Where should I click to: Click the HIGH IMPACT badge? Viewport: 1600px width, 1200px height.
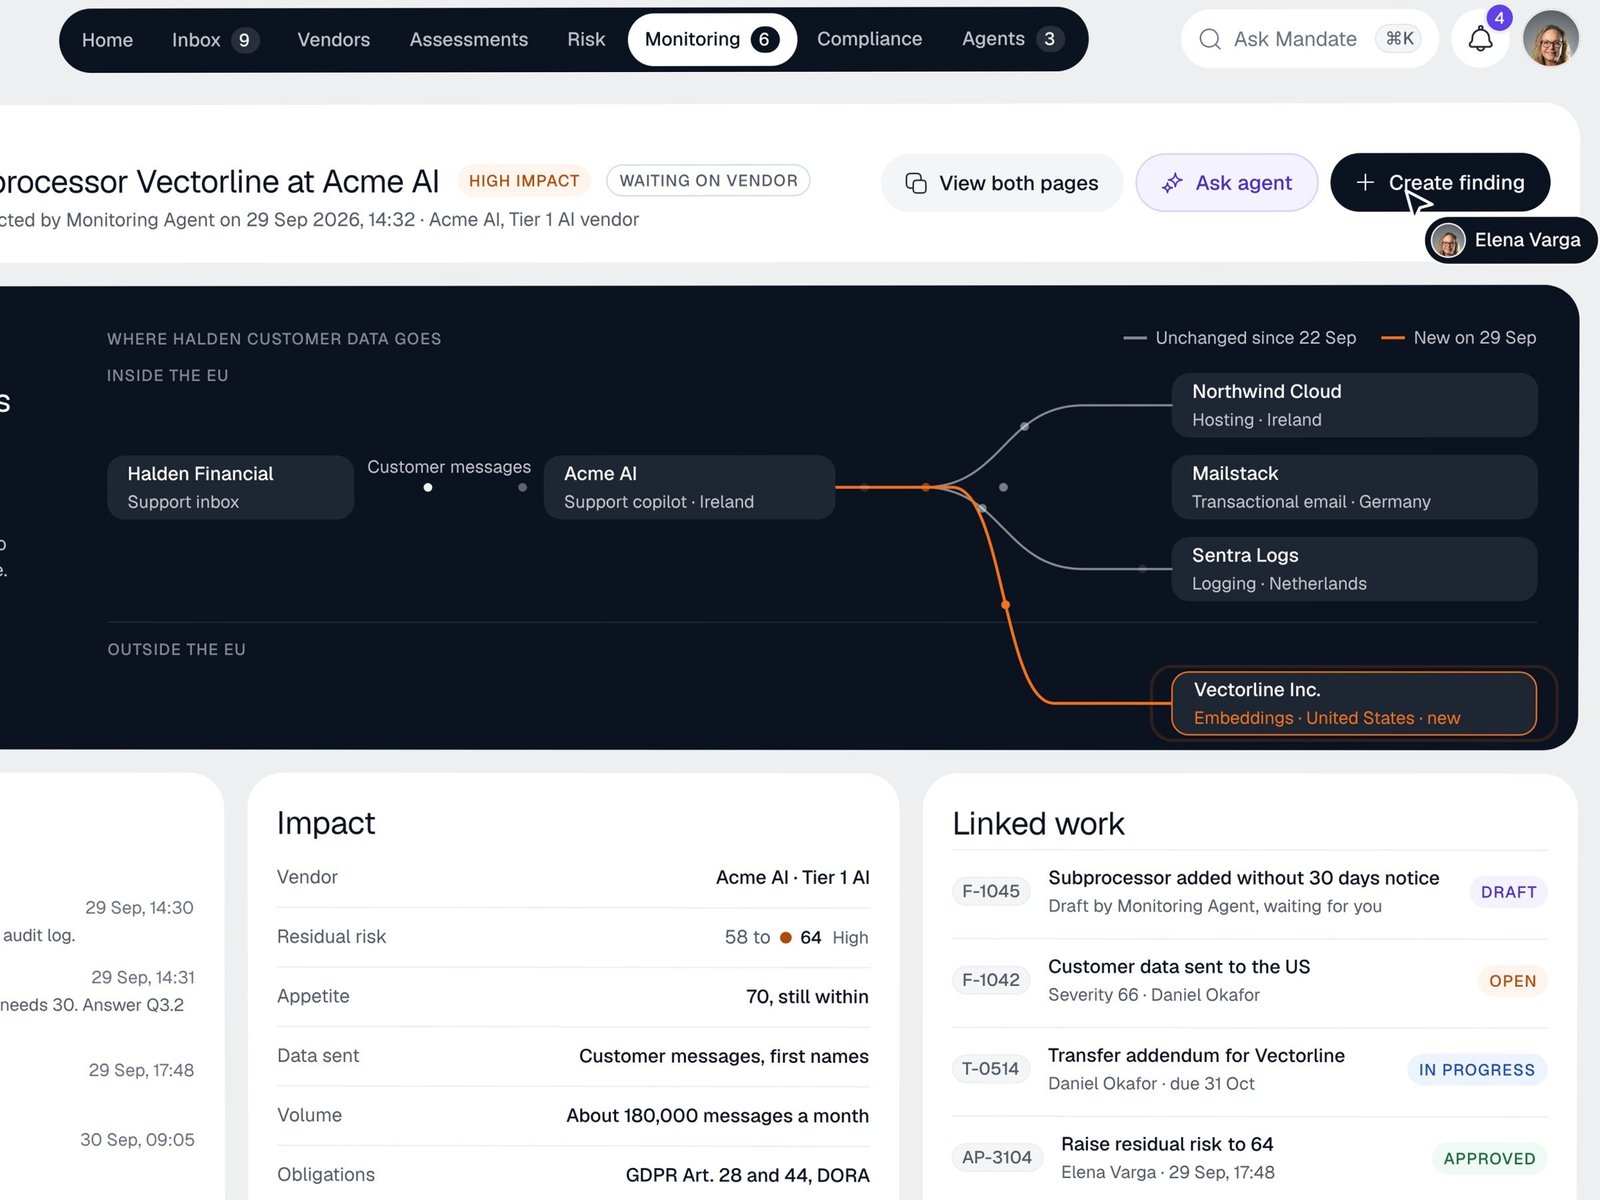524,181
